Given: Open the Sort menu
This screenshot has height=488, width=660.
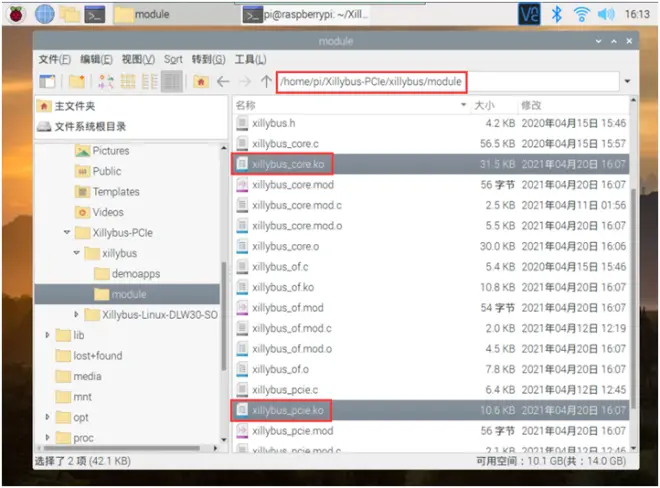Looking at the screenshot, I should point(173,59).
